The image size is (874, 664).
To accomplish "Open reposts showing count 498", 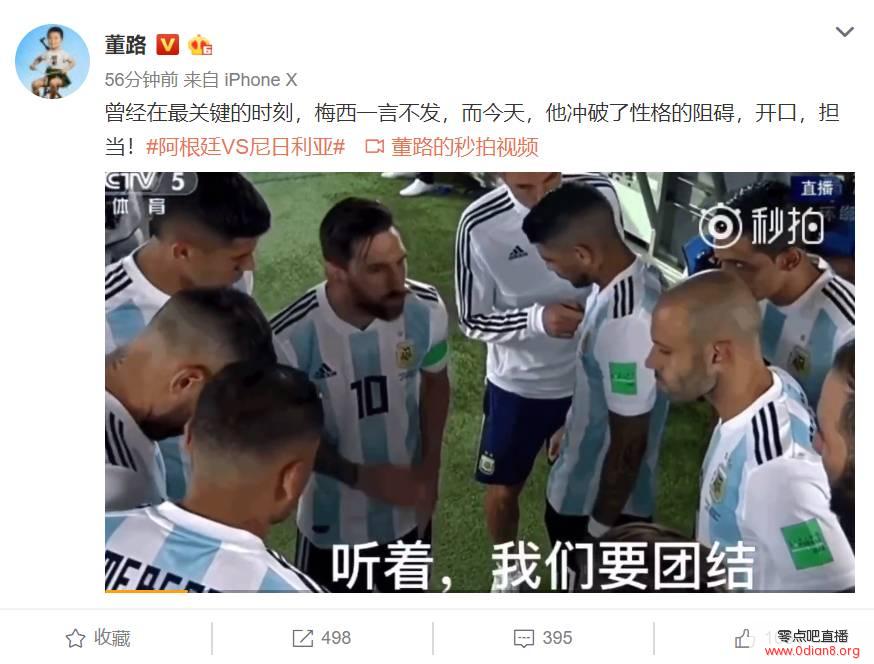I will pos(322,638).
